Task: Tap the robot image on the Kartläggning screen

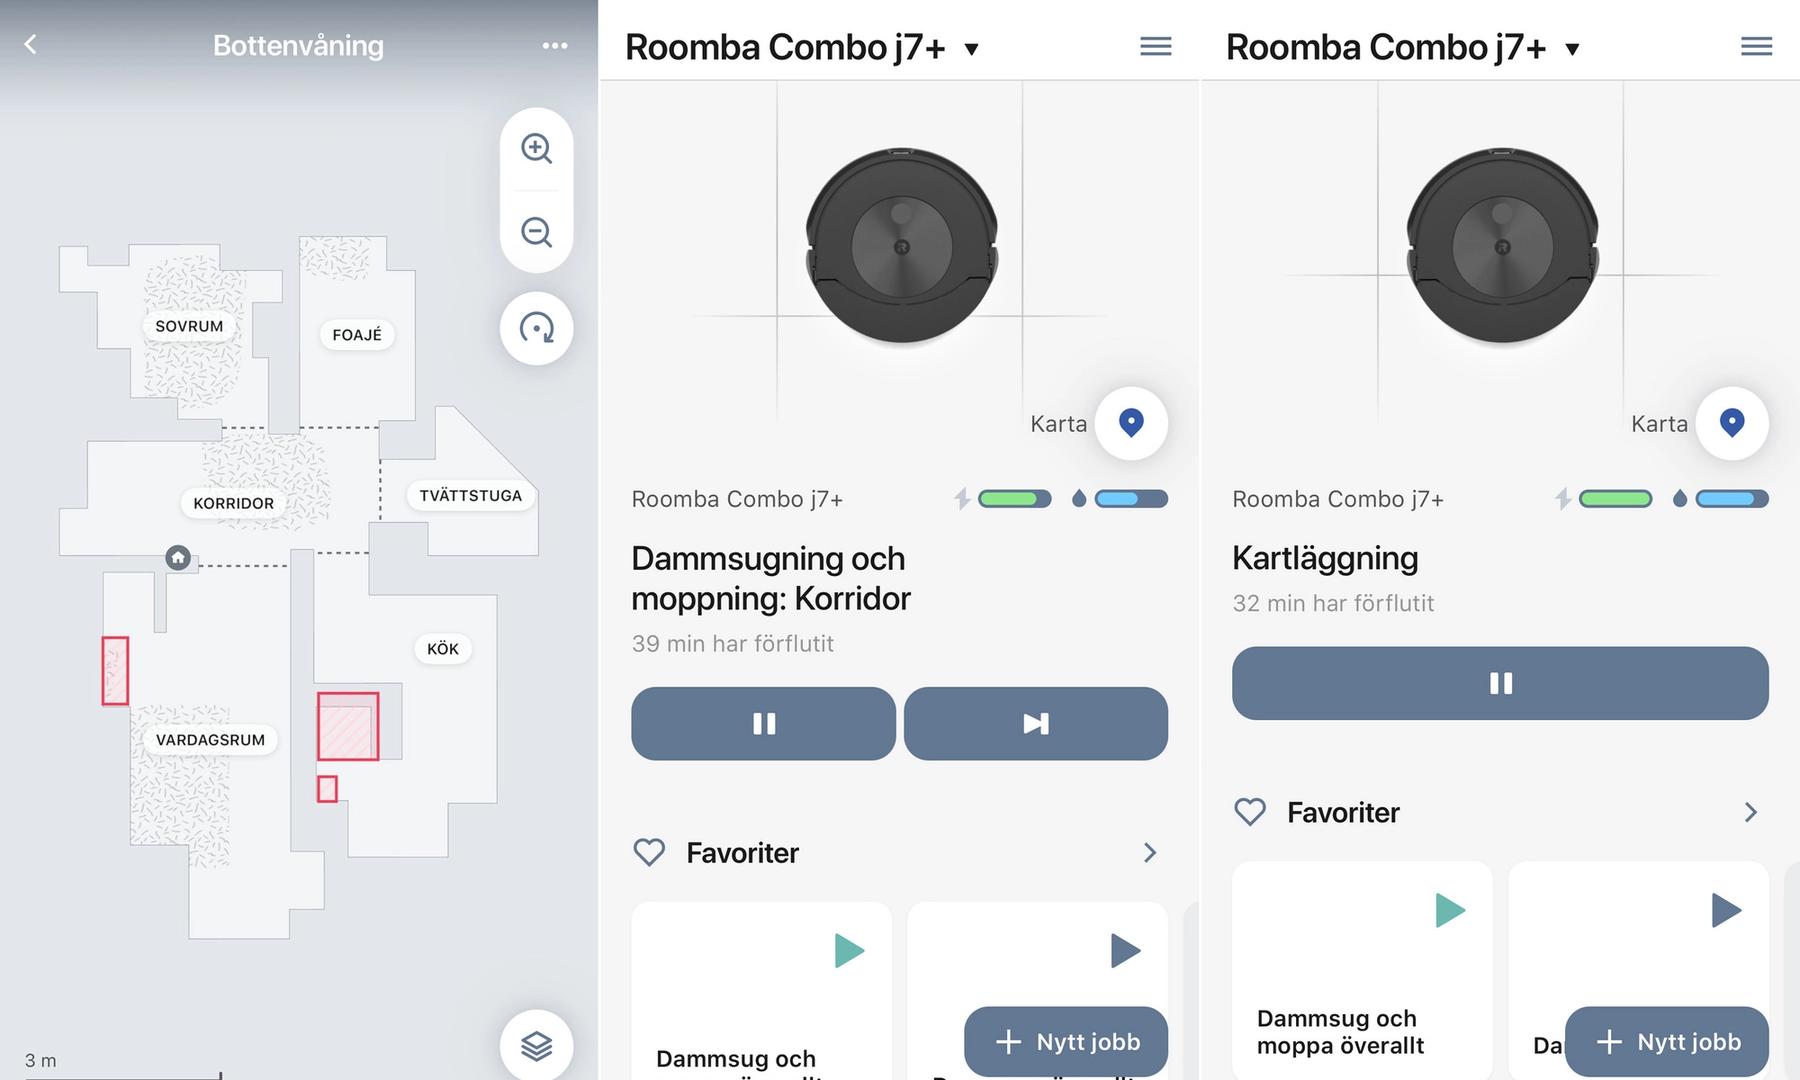Action: 1503,246
